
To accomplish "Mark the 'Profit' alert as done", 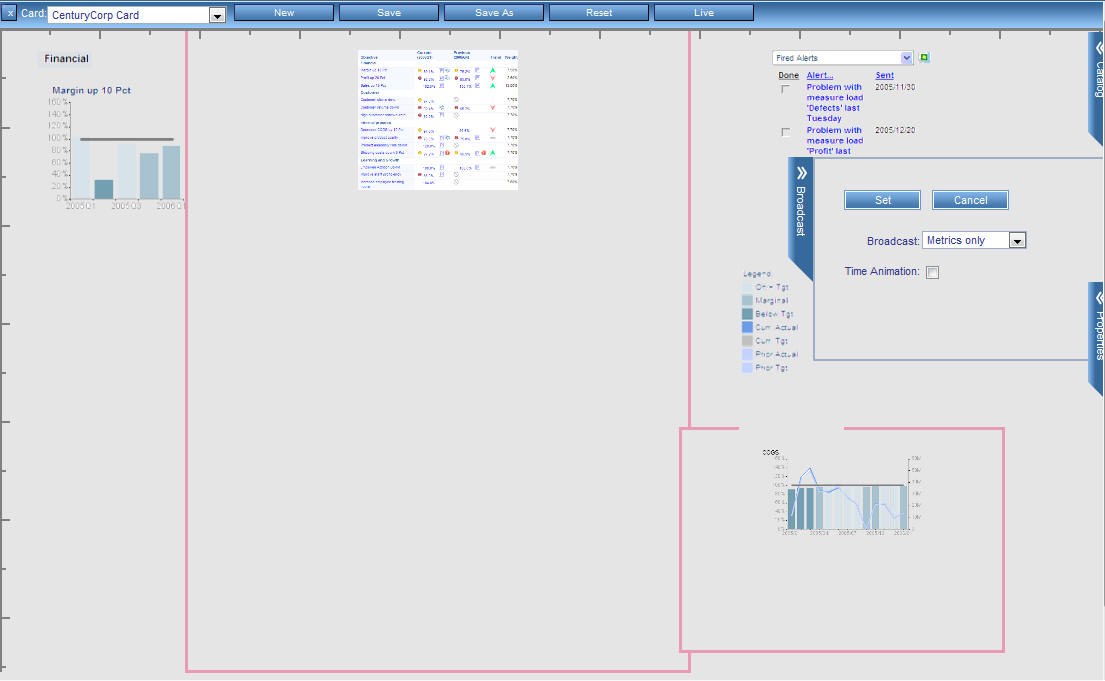I will (785, 132).
